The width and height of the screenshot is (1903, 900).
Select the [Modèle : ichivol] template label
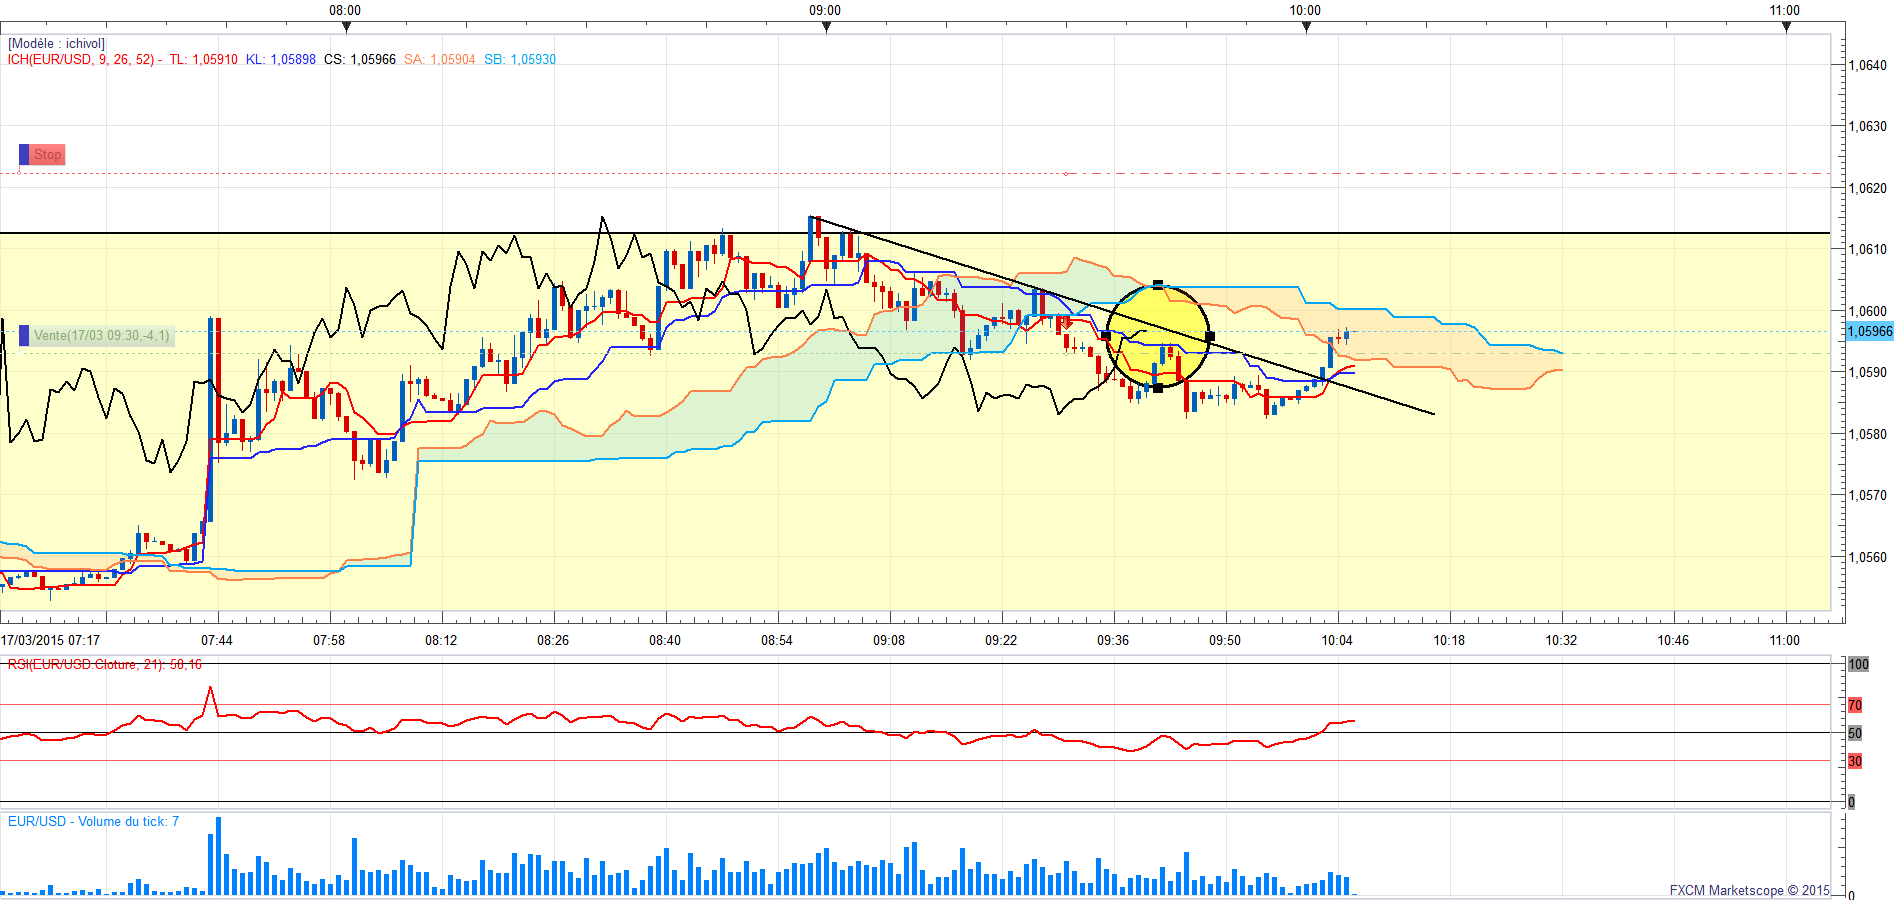pyautogui.click(x=56, y=44)
